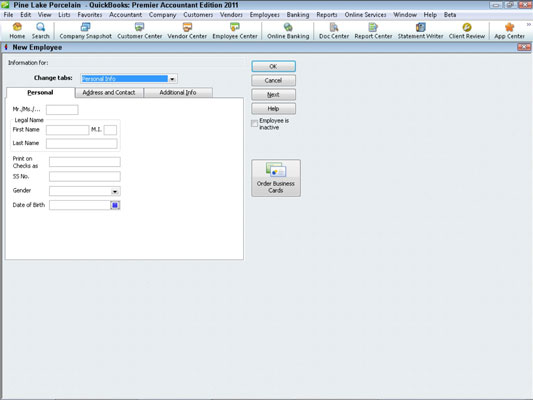The width and height of the screenshot is (533, 400).
Task: Select the Additional Info tab
Action: (178, 92)
